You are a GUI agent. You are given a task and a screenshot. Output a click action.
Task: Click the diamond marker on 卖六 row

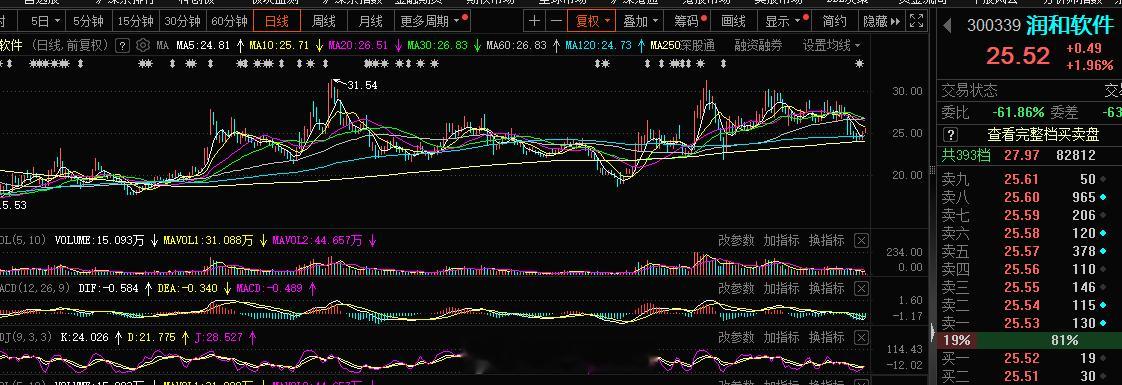coord(1103,233)
